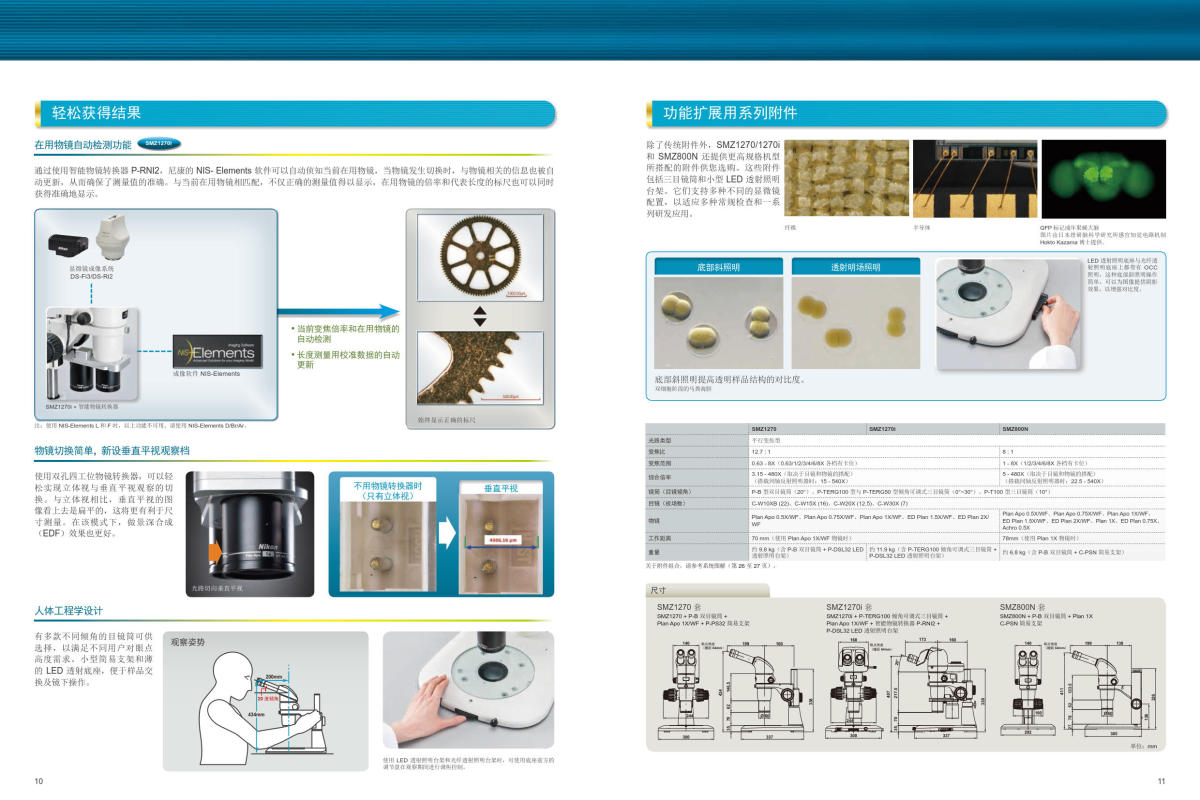Click the SMZ1270i column header in the table
The height and width of the screenshot is (800, 1200).
pyautogui.click(x=883, y=428)
